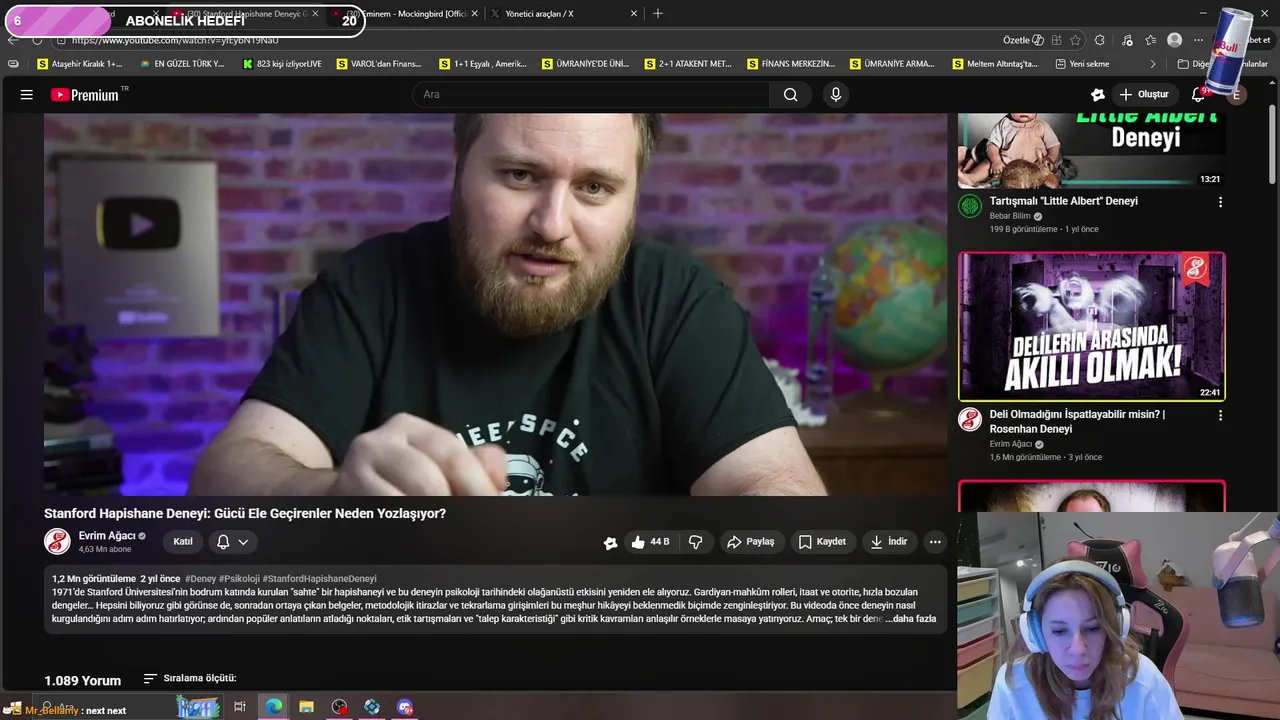
Task: Reload page with browser refresh icon
Action: pos(37,40)
